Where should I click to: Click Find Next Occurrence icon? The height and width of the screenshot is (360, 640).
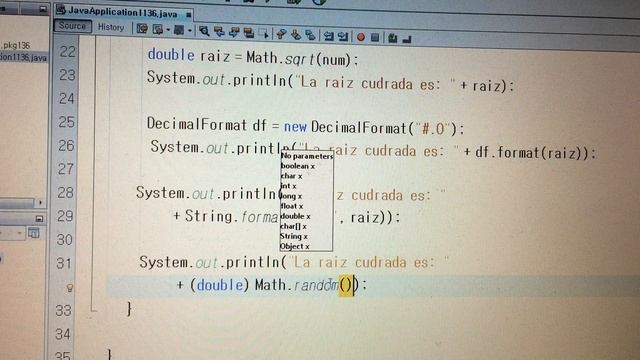click(234, 32)
